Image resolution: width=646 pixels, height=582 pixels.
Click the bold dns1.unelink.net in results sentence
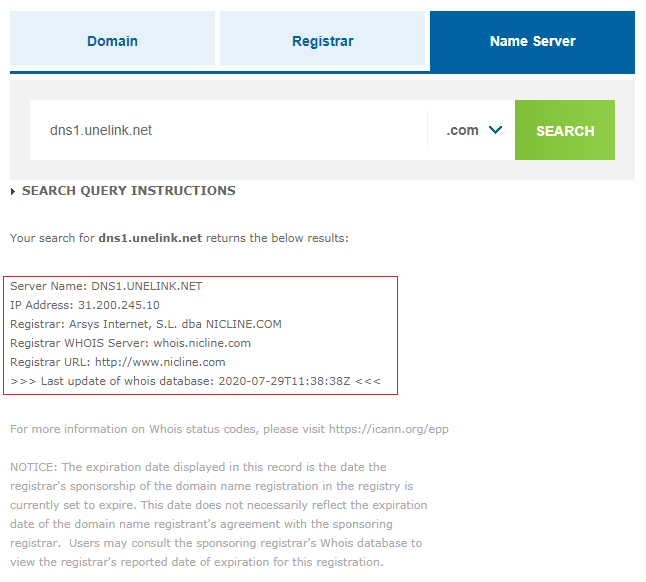point(150,238)
